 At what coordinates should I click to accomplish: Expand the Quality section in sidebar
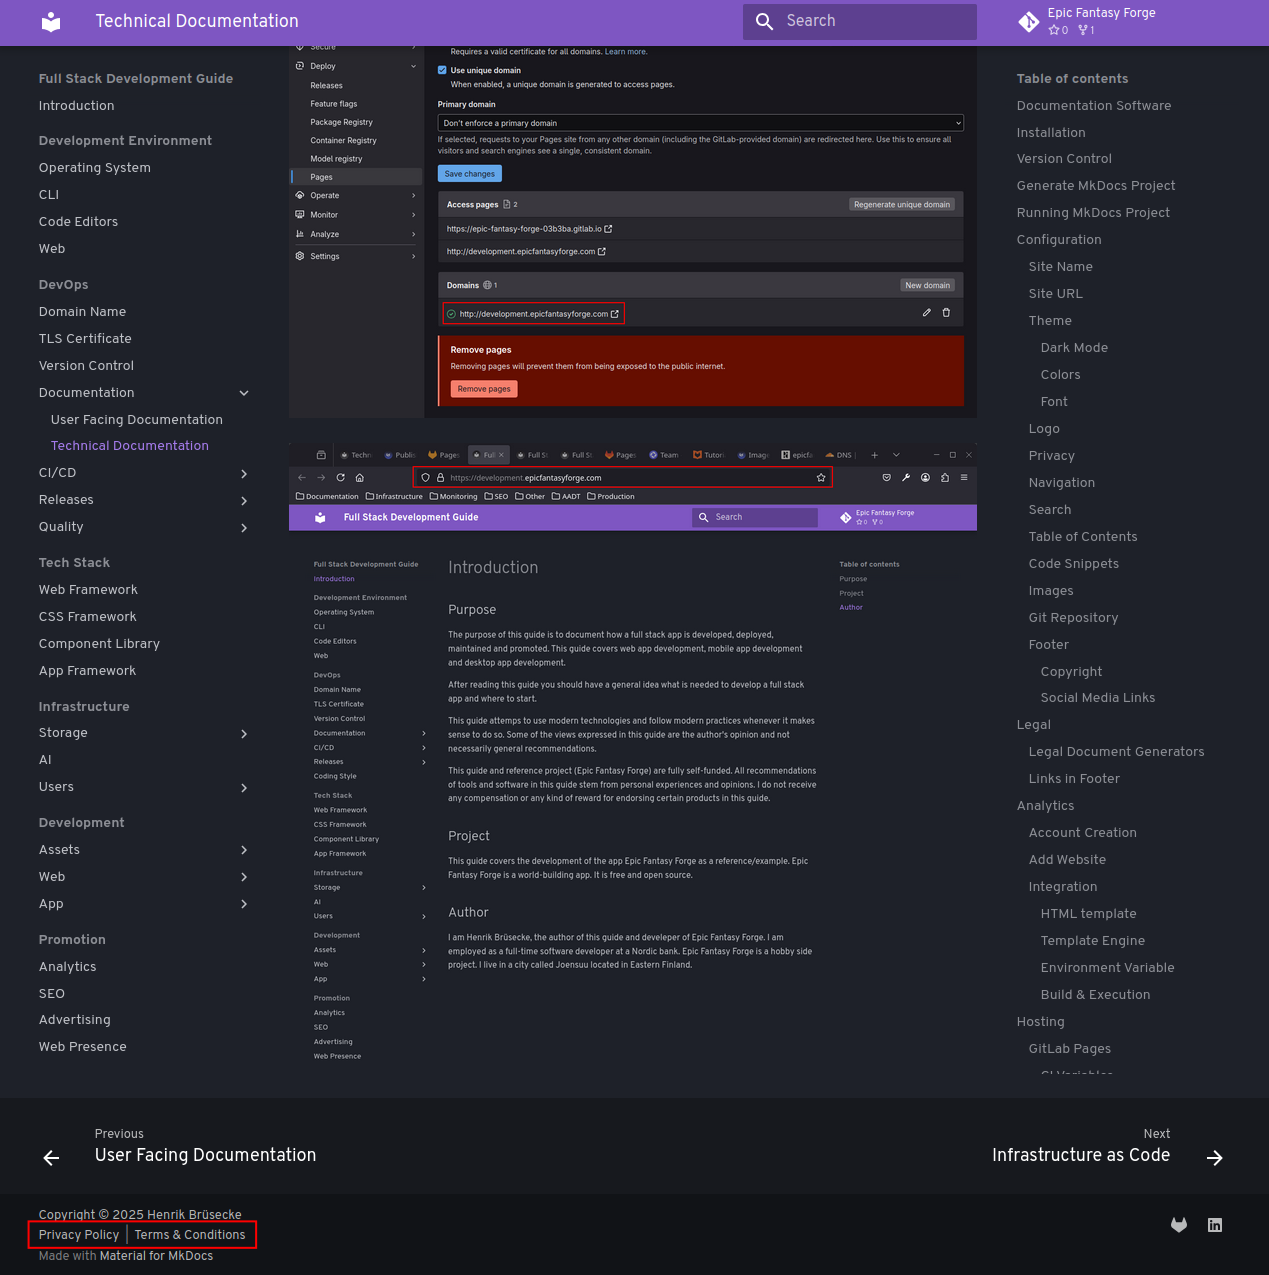point(244,527)
